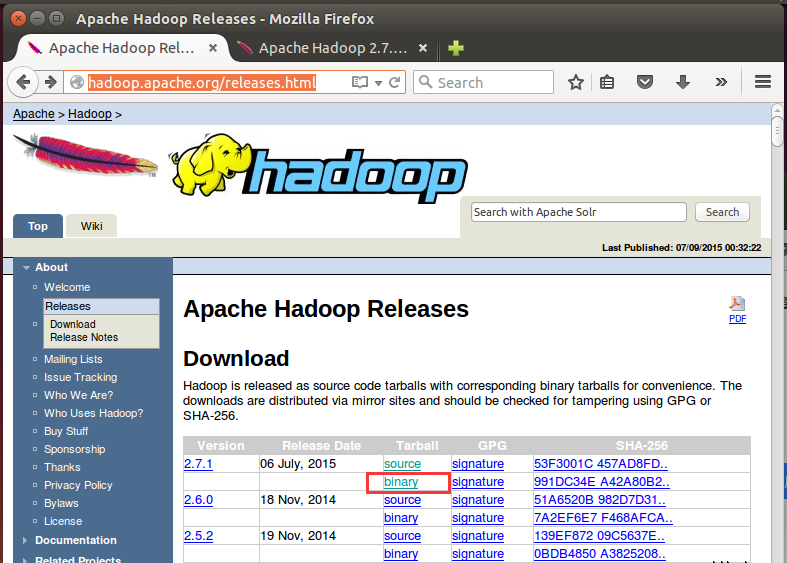Open the Downloads arrow icon
The image size is (787, 563).
coord(683,82)
